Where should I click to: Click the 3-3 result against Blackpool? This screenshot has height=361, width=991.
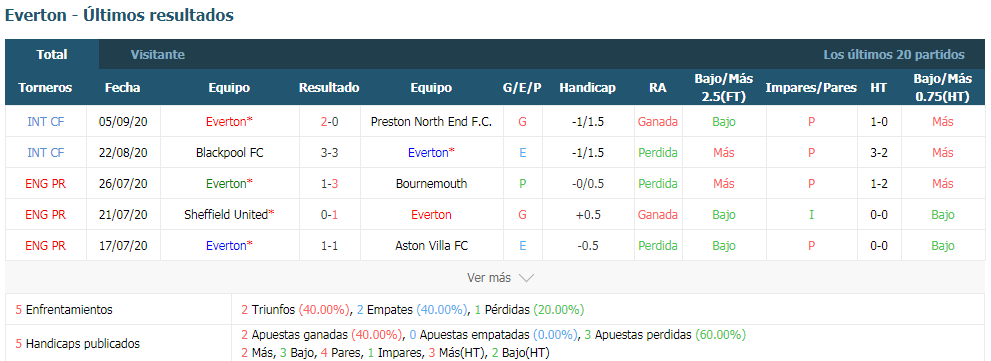click(329, 152)
